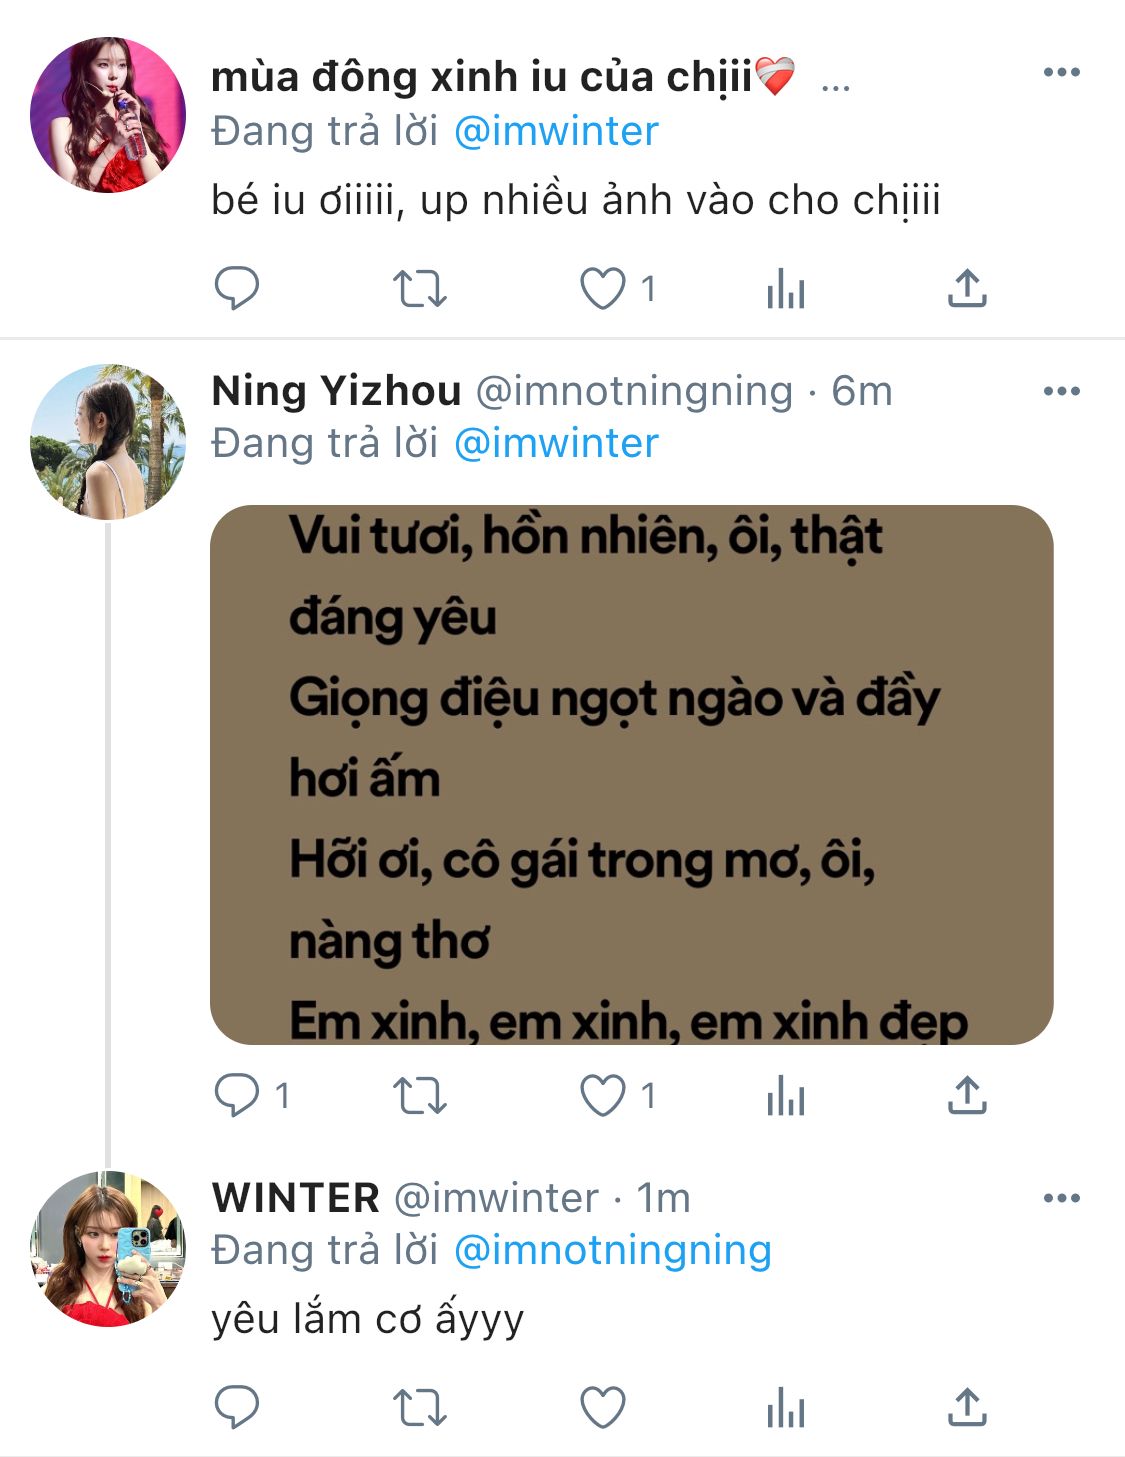Share the first tweet by mùa đông
Viewport: 1125px width, 1457px height.
point(967,289)
